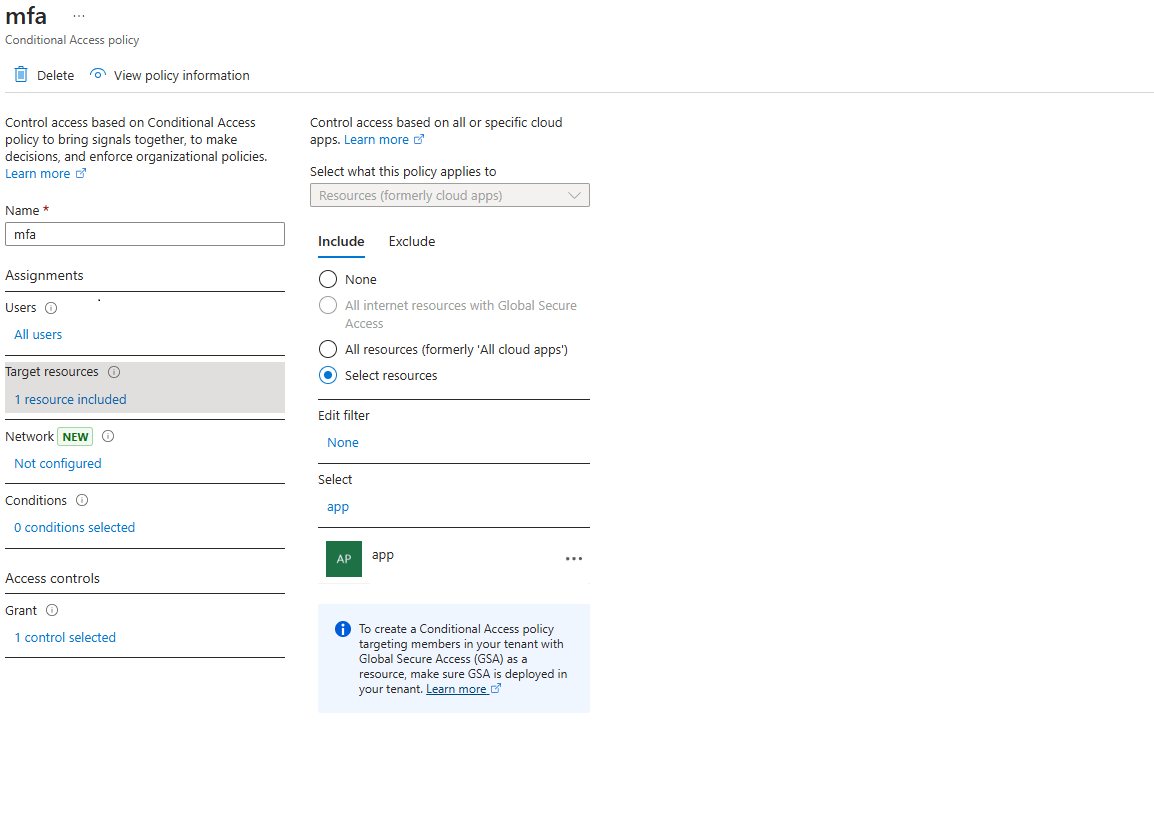
Task: Click external link icon in GSA notice
Action: tap(496, 689)
